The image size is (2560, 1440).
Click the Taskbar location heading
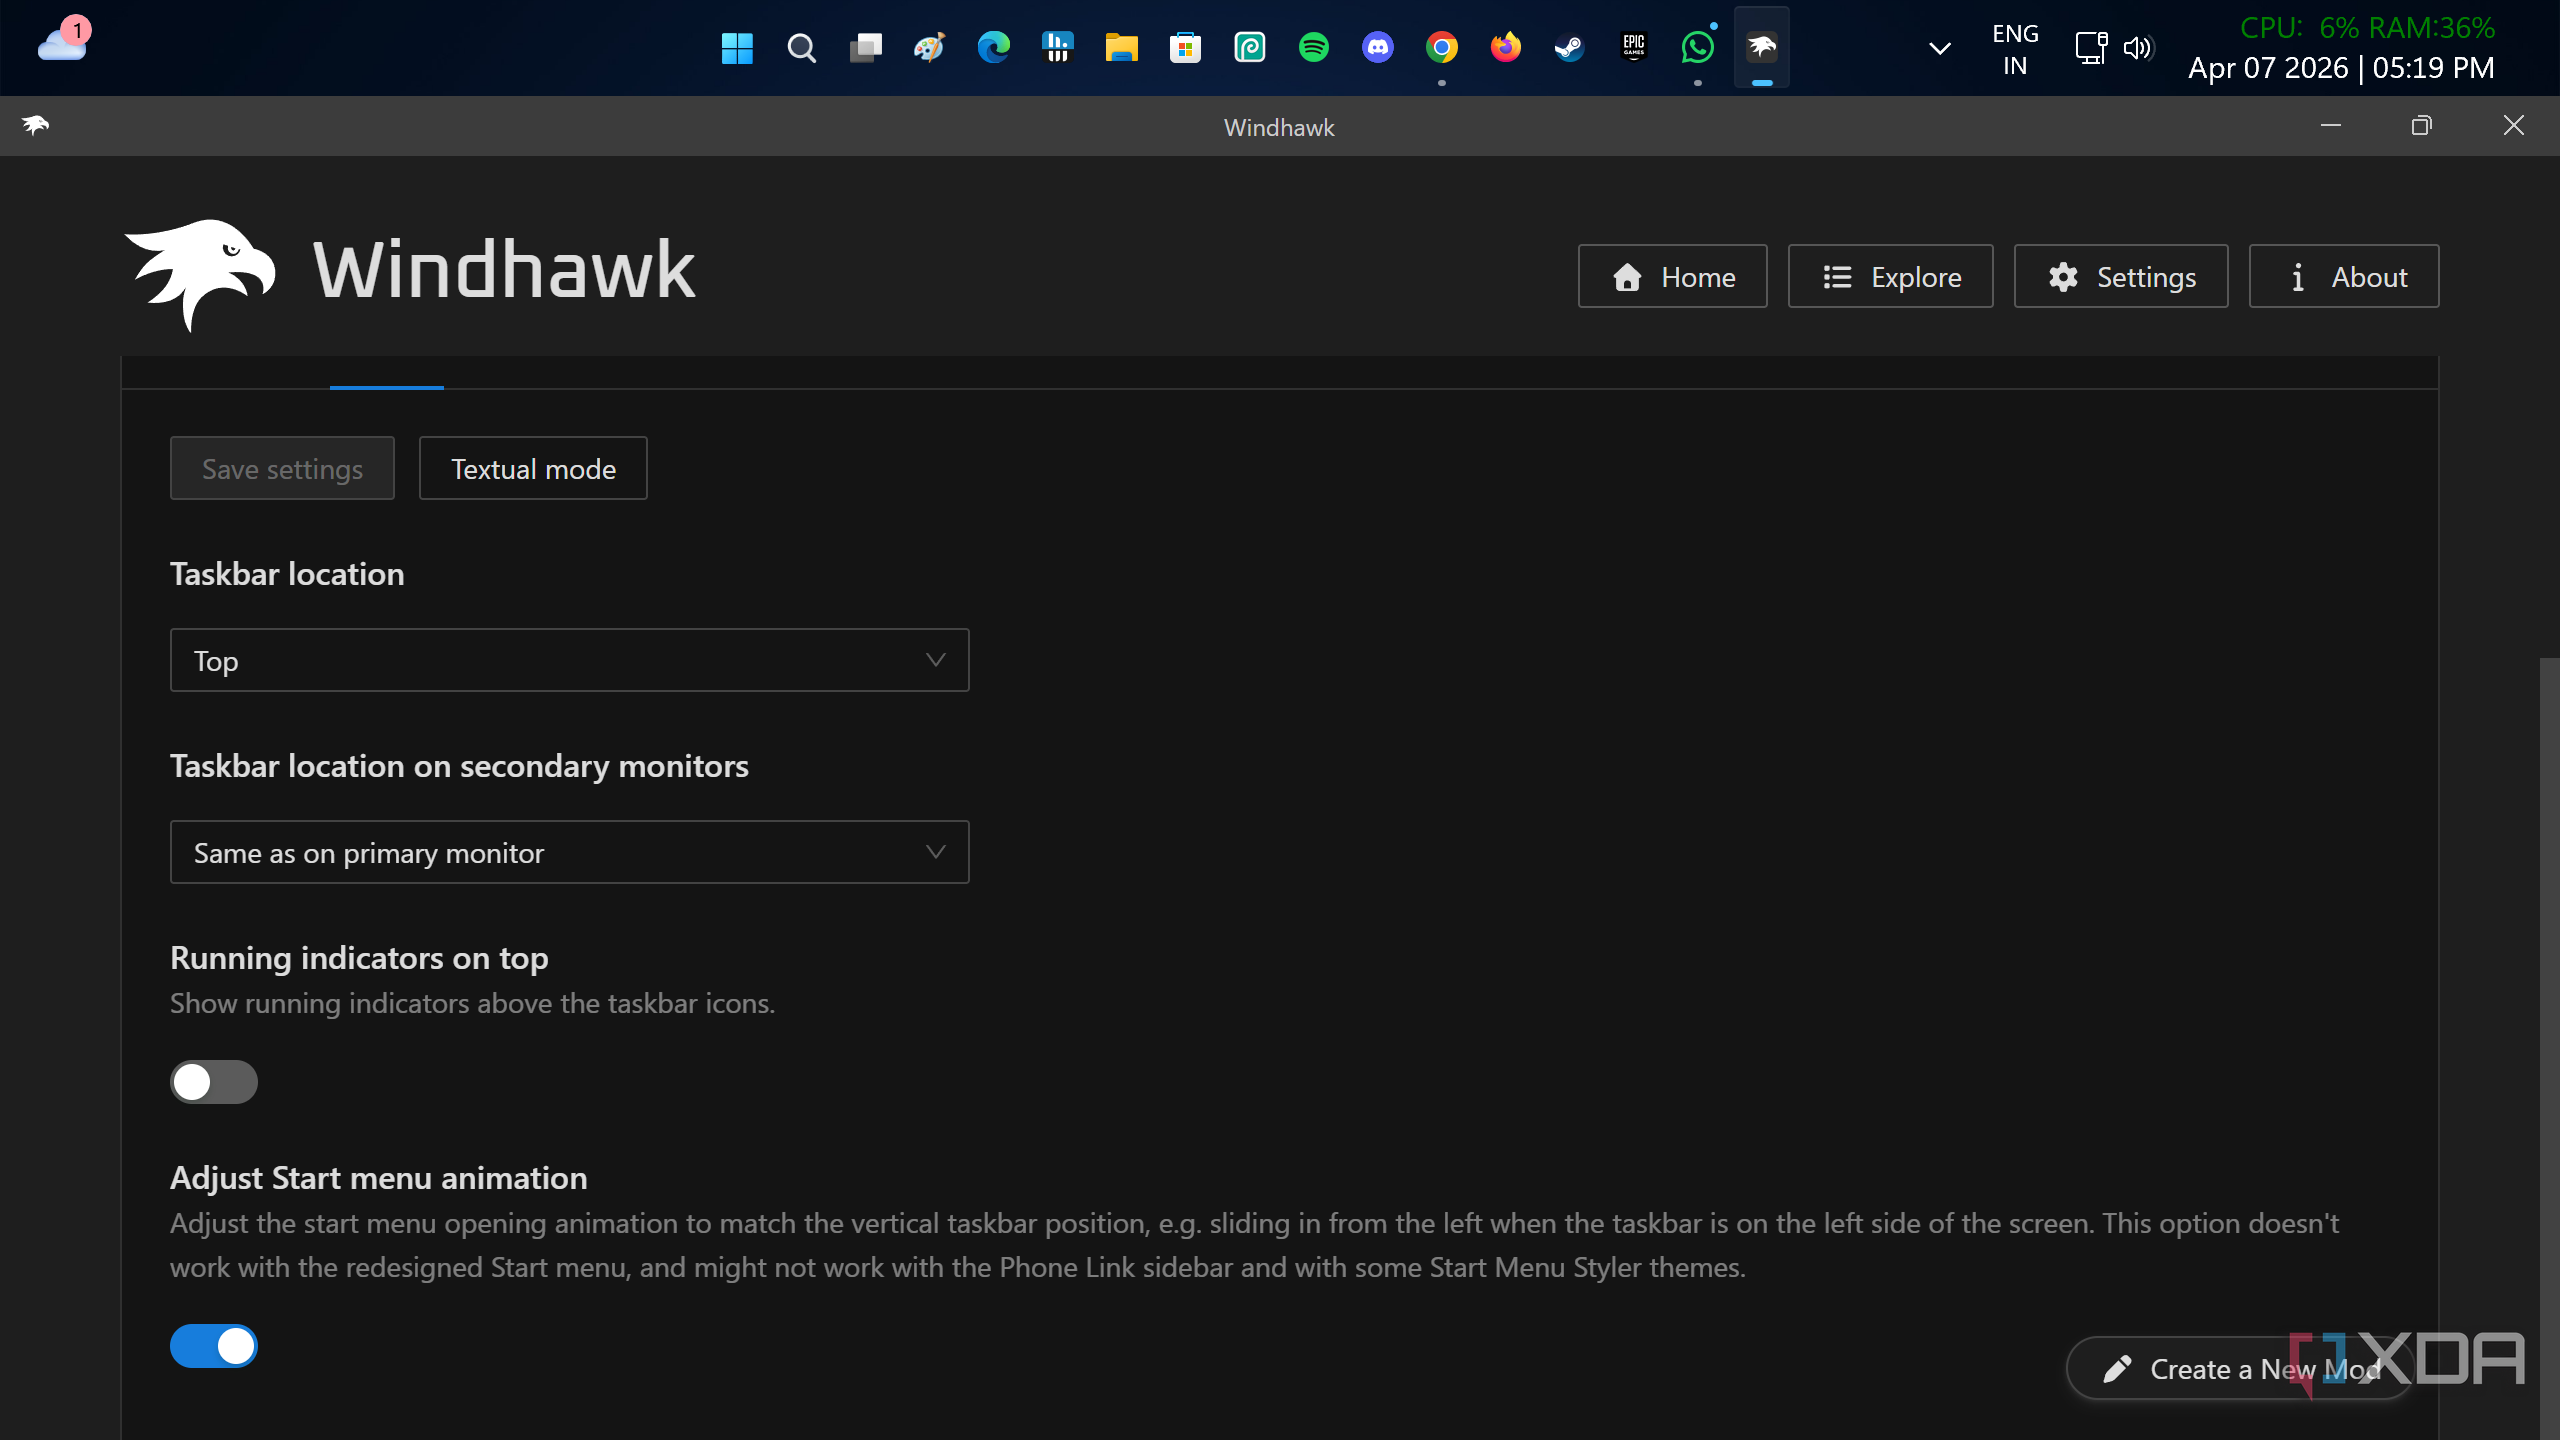point(287,574)
